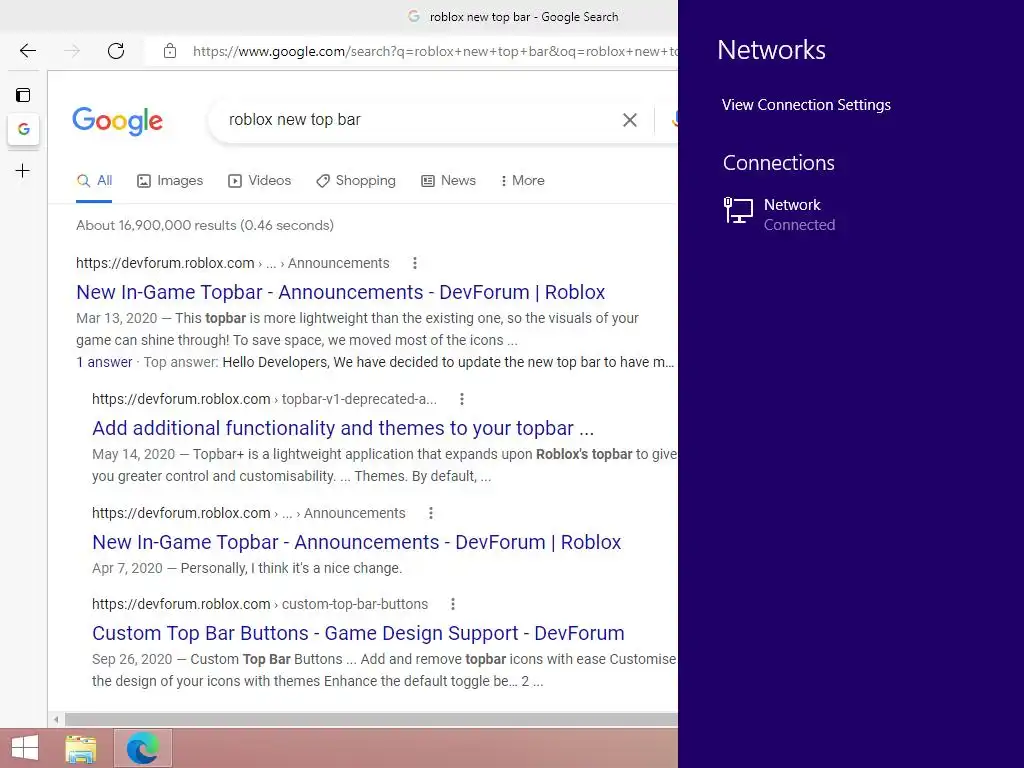Open the Windows Start button
The width and height of the screenshot is (1024, 768).
(x=25, y=748)
